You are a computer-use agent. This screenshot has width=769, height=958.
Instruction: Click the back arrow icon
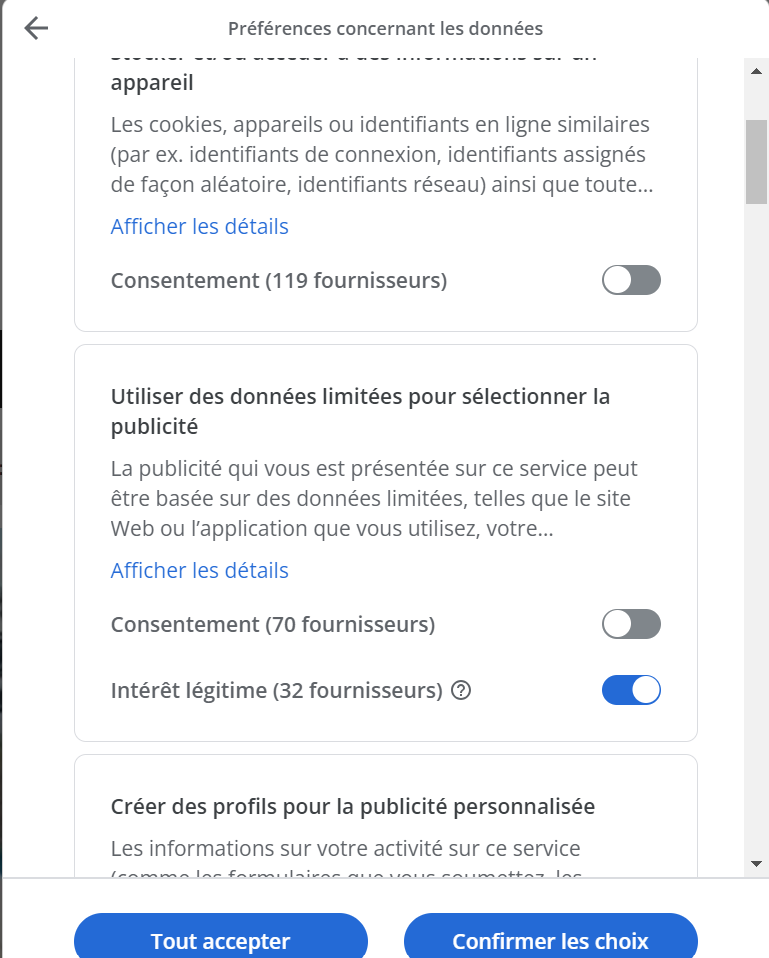tap(36, 28)
